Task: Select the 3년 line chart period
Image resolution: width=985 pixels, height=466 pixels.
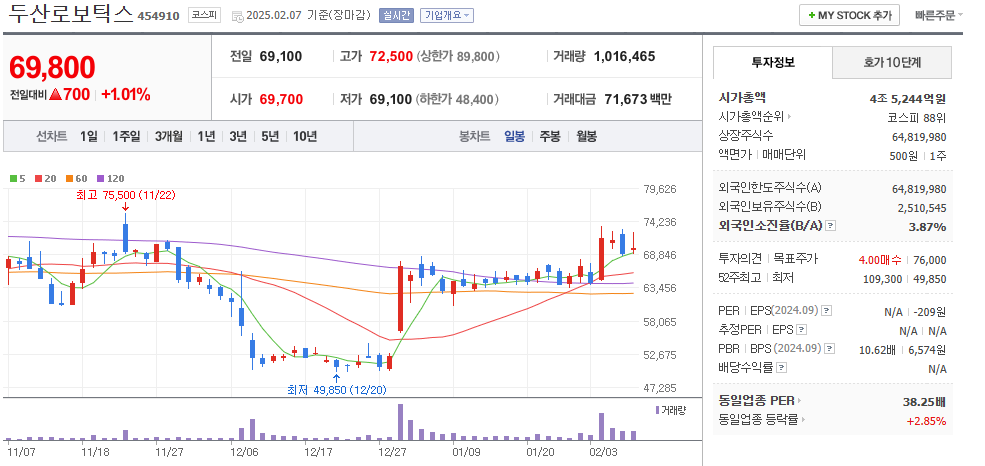Action: [238, 136]
